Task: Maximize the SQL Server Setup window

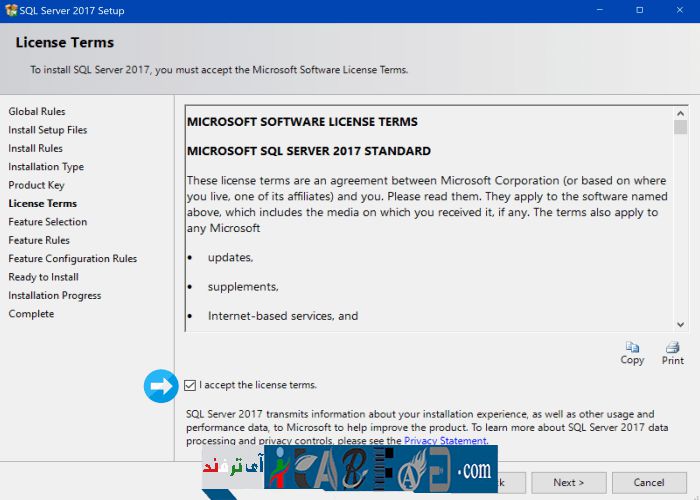Action: point(639,10)
